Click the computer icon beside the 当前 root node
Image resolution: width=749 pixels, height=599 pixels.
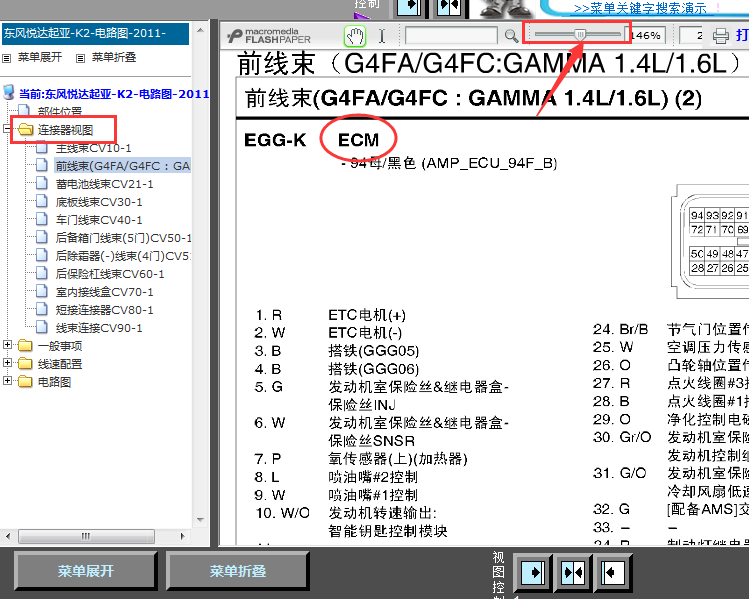click(x=9, y=92)
